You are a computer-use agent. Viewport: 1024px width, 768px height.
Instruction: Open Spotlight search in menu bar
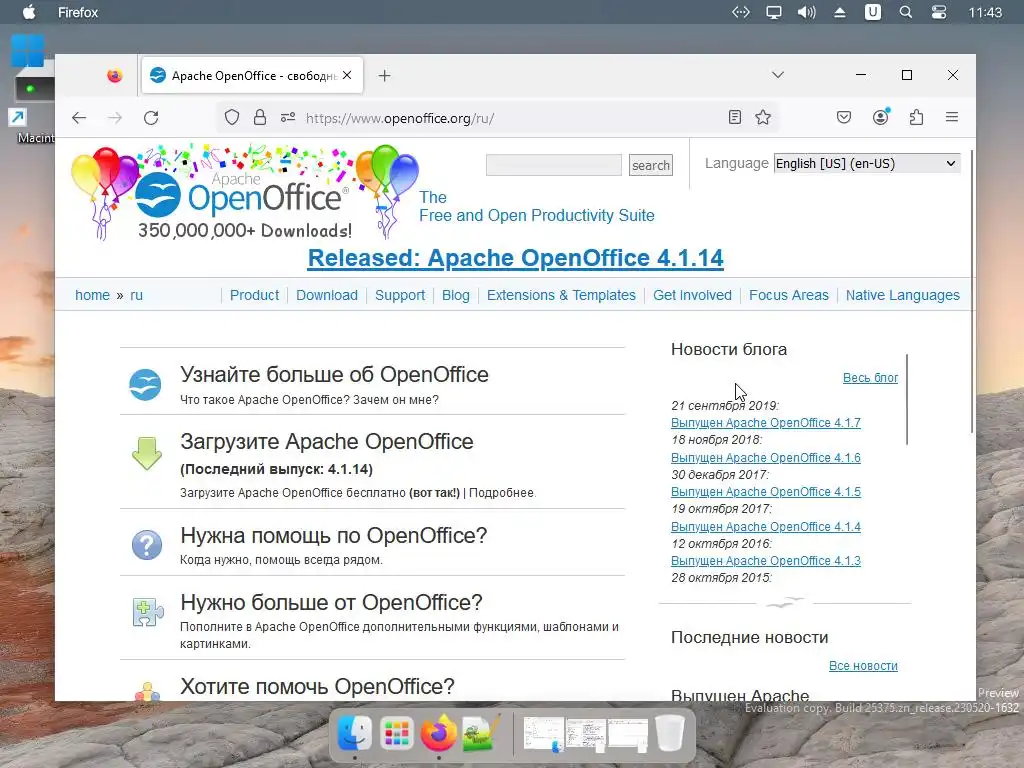click(x=905, y=12)
